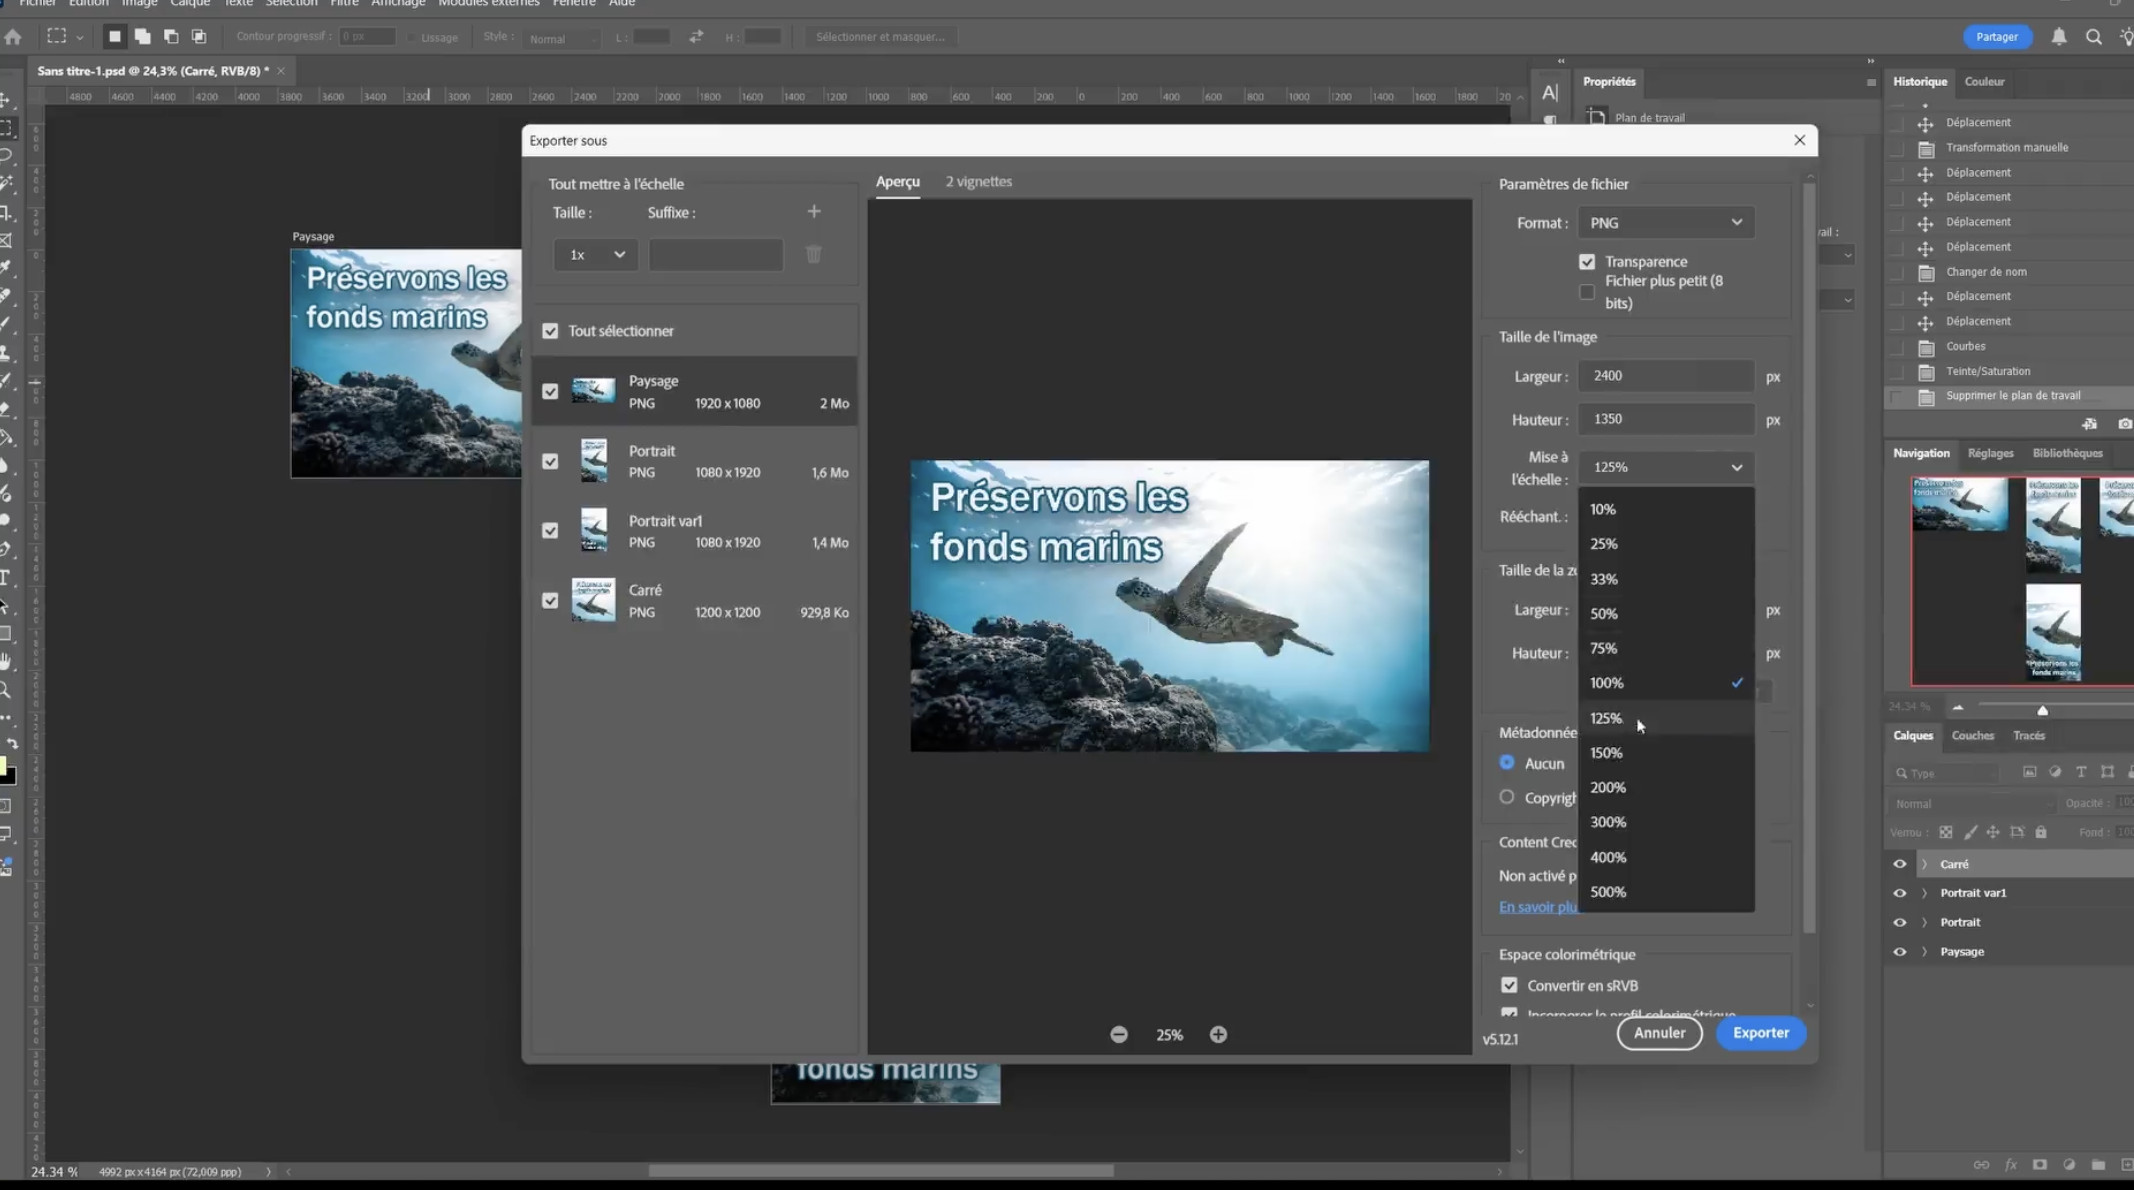Switch to the Couleur panel tab
The width and height of the screenshot is (2134, 1190).
click(1984, 82)
